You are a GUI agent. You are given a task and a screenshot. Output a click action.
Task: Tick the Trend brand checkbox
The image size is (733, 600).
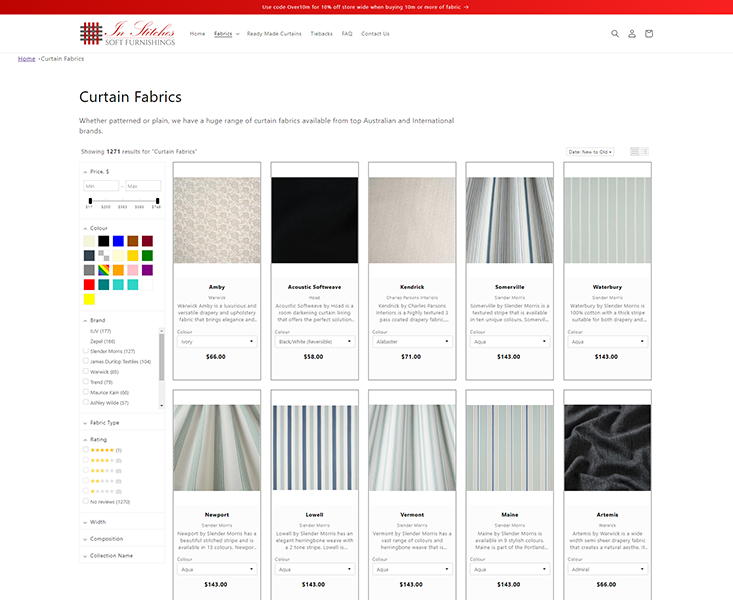[86, 382]
